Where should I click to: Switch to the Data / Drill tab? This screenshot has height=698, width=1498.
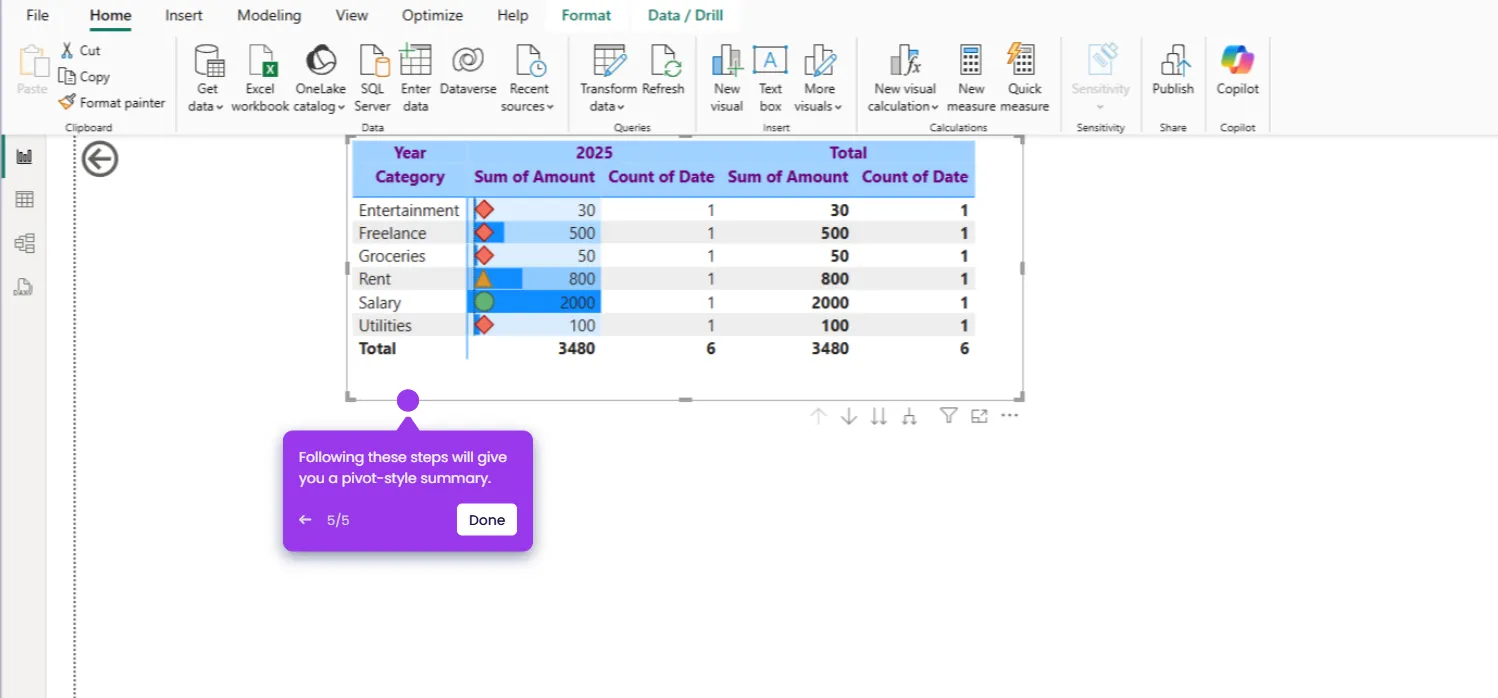[685, 15]
